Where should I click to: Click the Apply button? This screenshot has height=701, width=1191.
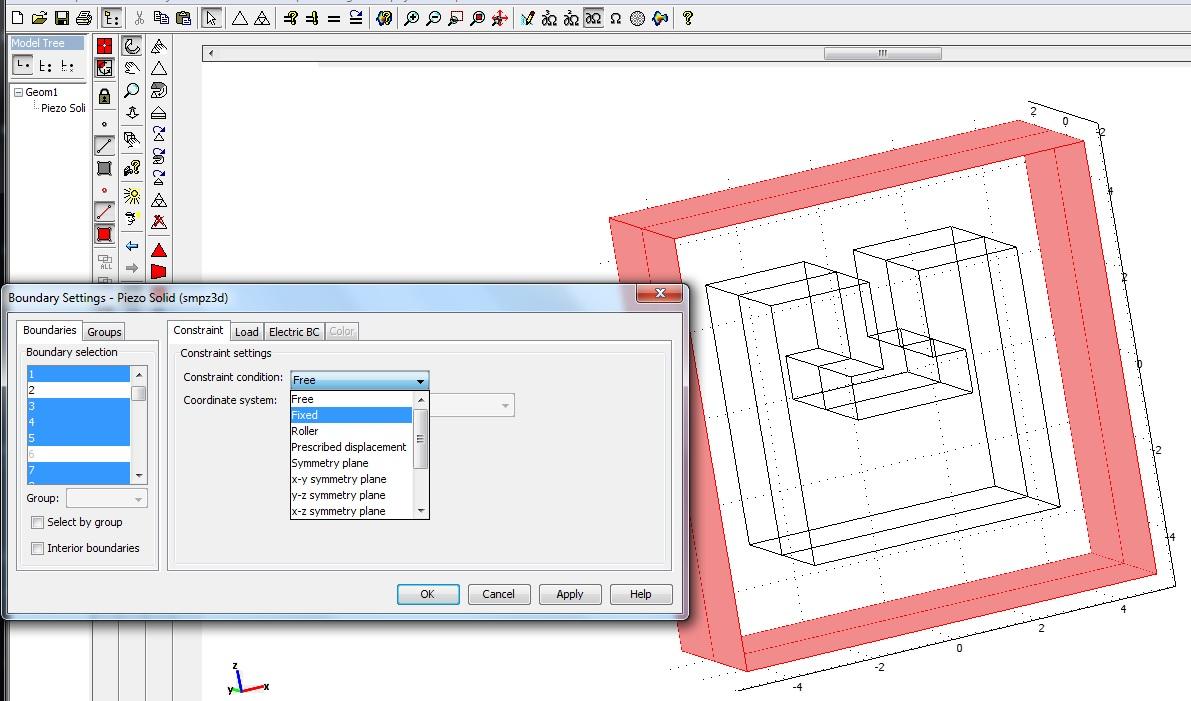coord(570,594)
